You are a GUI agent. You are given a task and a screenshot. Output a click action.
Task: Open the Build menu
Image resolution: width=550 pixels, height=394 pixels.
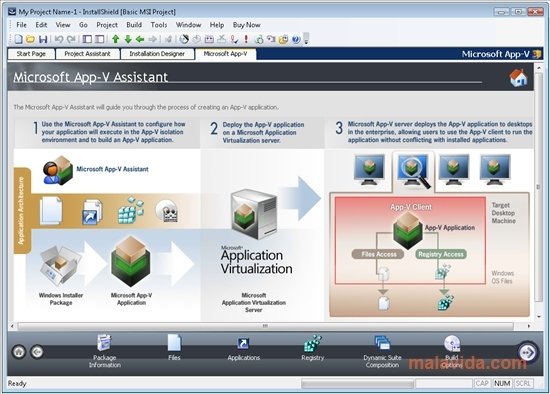pos(134,25)
